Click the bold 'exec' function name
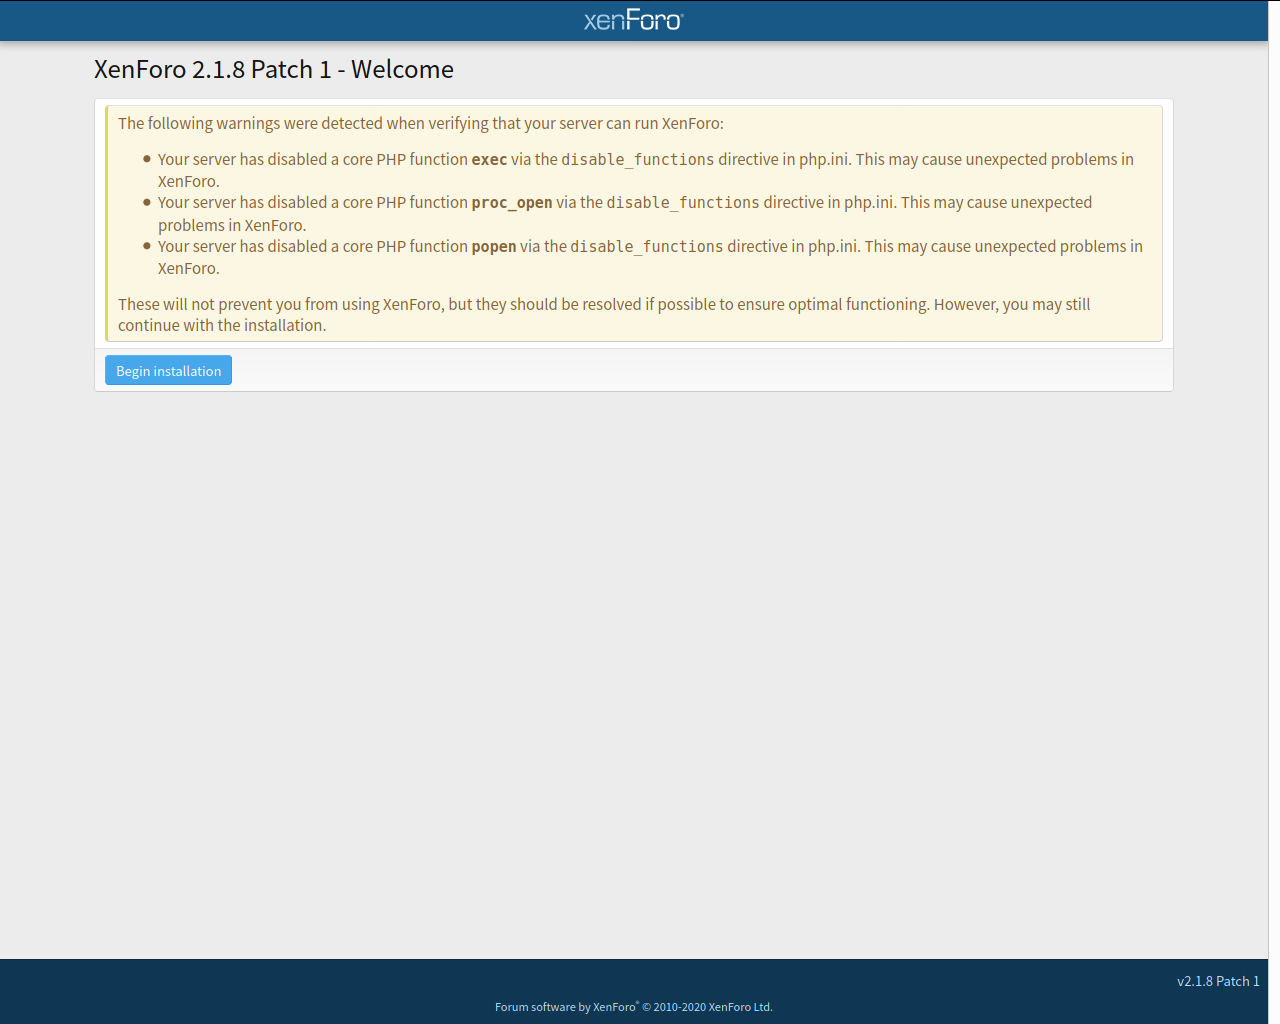This screenshot has height=1024, width=1280. click(489, 159)
